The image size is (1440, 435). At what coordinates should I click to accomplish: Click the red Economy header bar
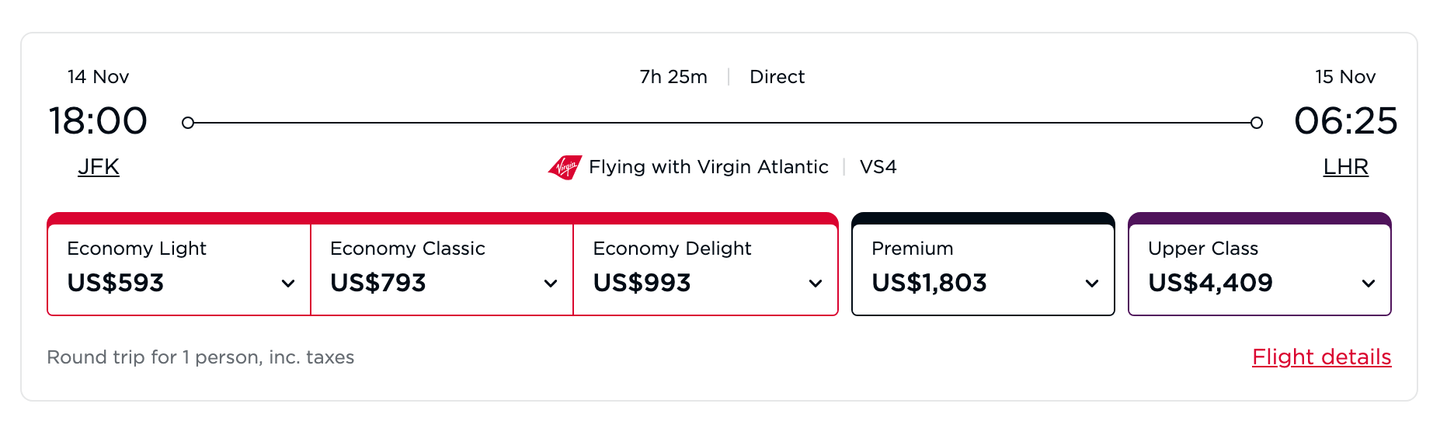coord(442,218)
